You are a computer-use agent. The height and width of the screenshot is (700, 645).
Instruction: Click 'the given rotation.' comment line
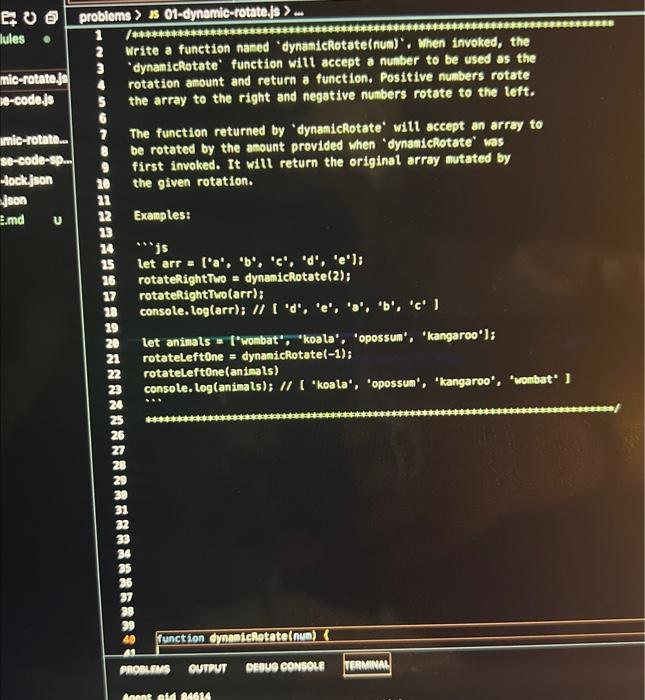coord(192,182)
